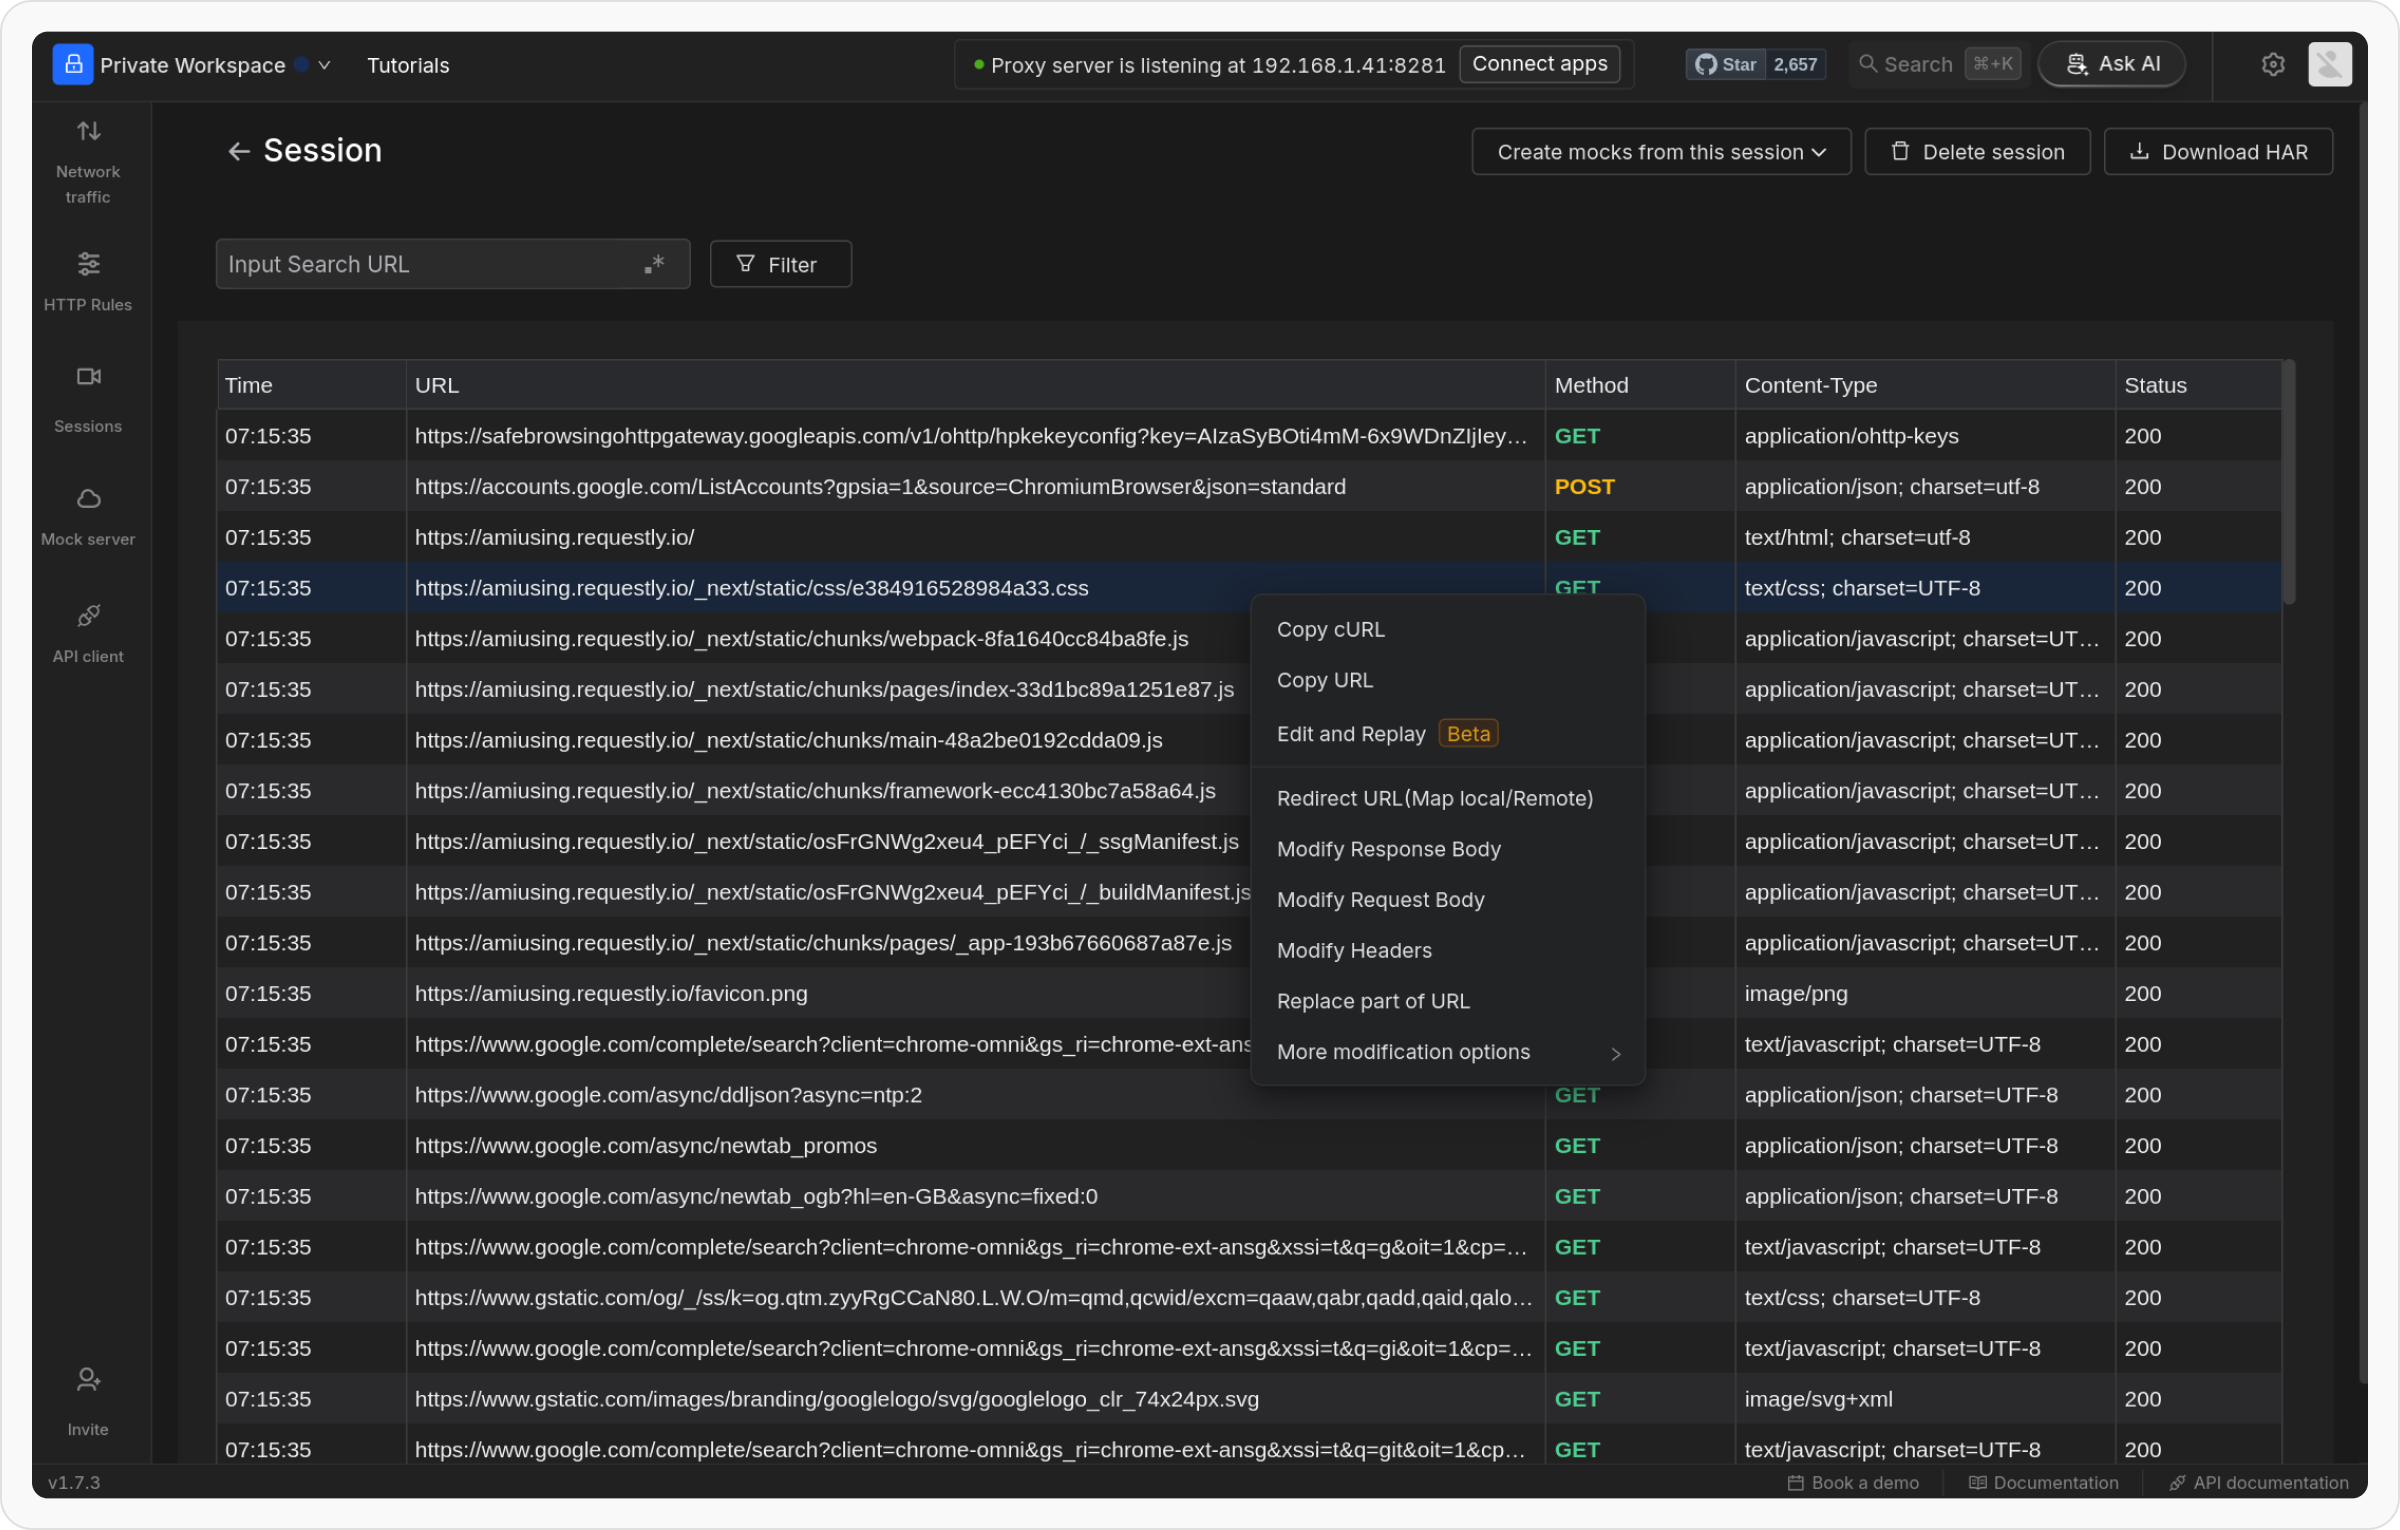Select Copy cURL from context menu
The image size is (2400, 1530).
click(1331, 630)
